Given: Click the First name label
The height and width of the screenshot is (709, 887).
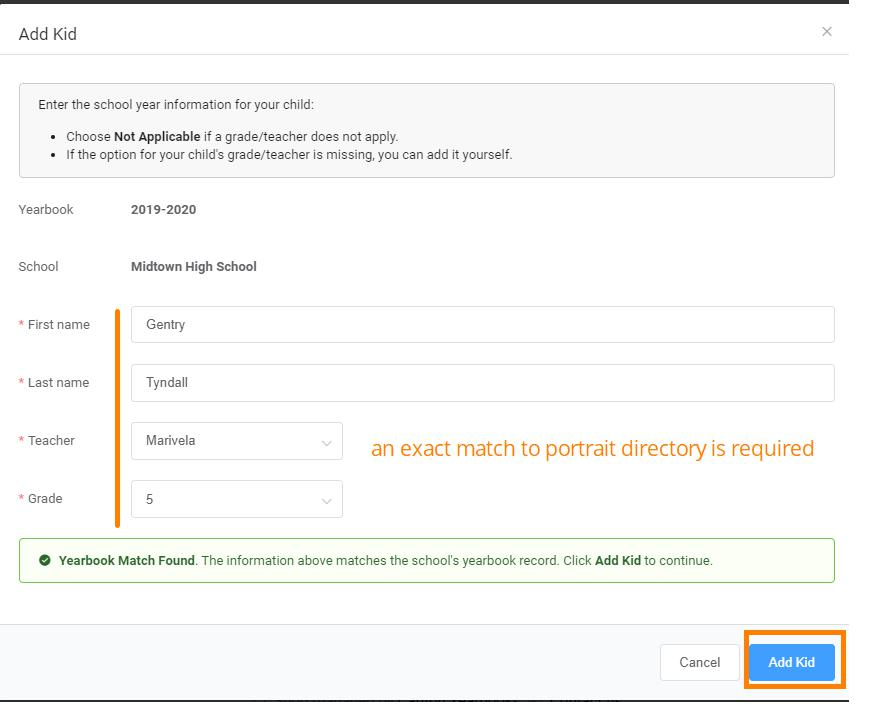Looking at the screenshot, I should (59, 324).
